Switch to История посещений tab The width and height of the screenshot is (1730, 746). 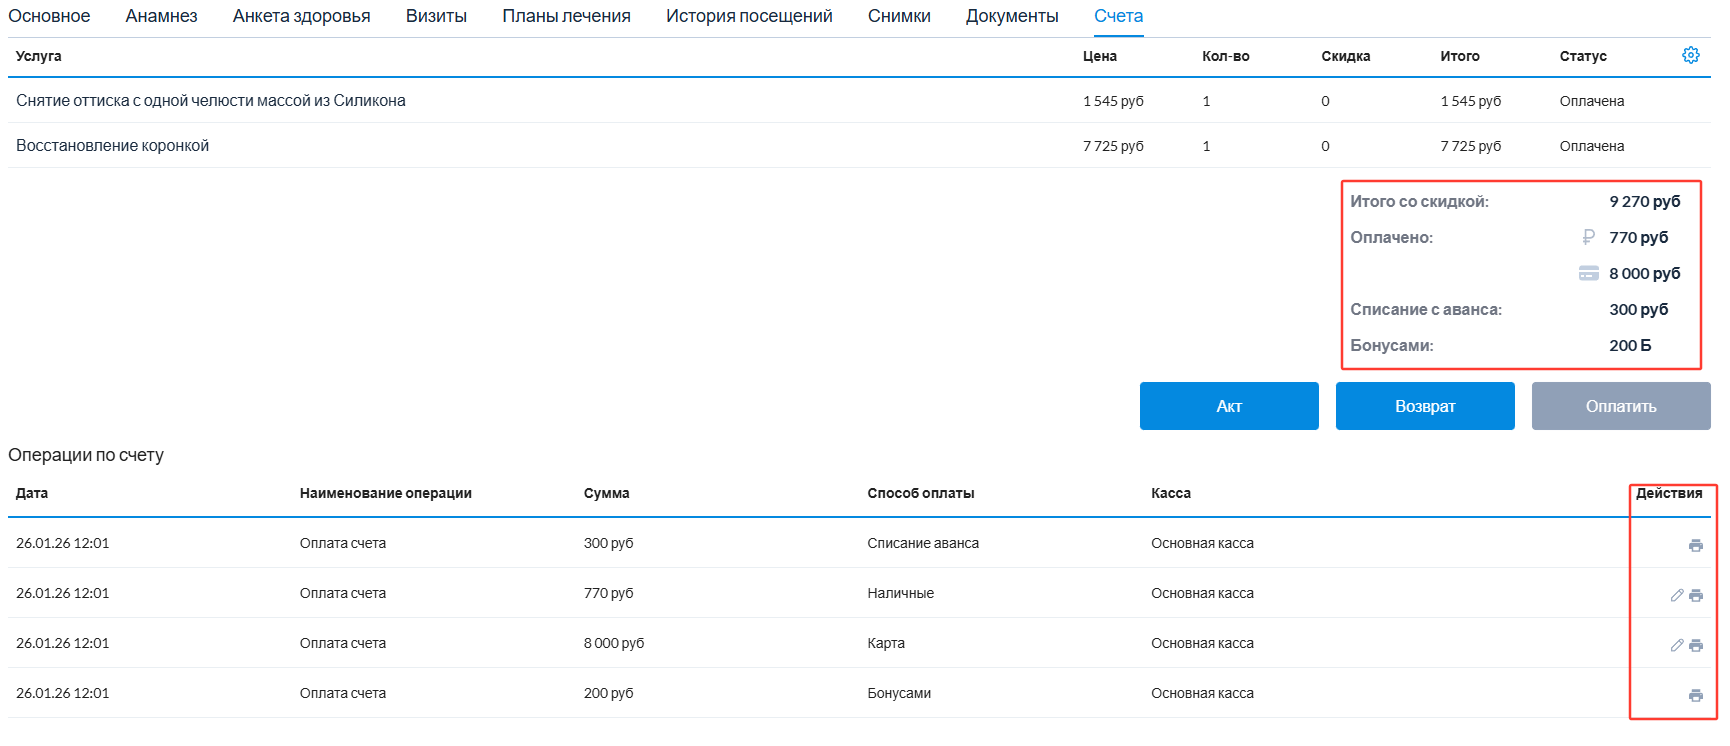749,16
